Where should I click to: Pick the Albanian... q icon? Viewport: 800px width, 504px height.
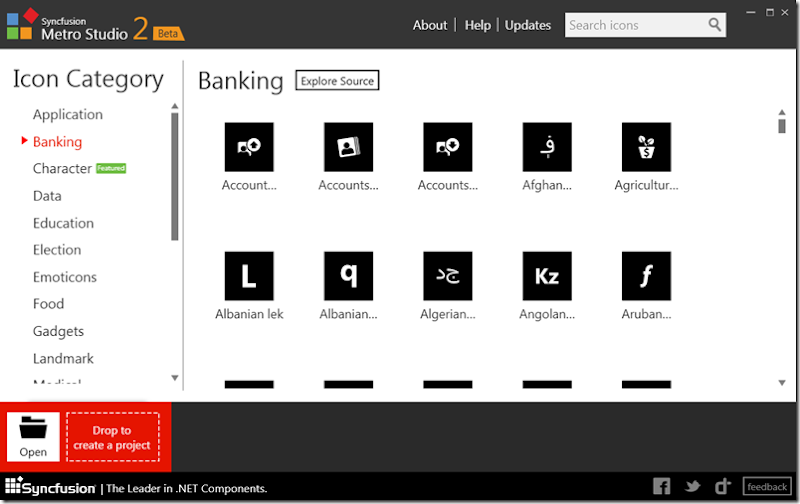348,276
